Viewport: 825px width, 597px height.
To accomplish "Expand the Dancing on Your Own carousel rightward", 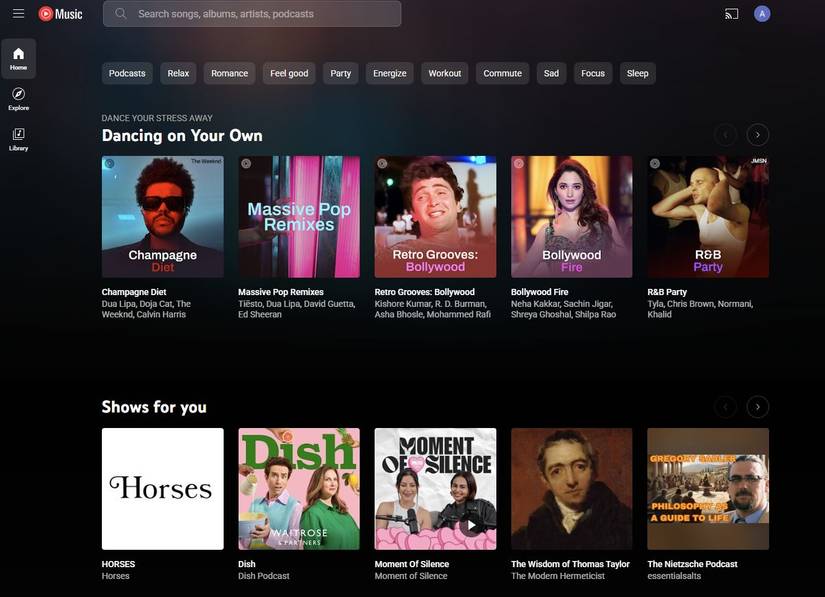I will click(x=755, y=132).
